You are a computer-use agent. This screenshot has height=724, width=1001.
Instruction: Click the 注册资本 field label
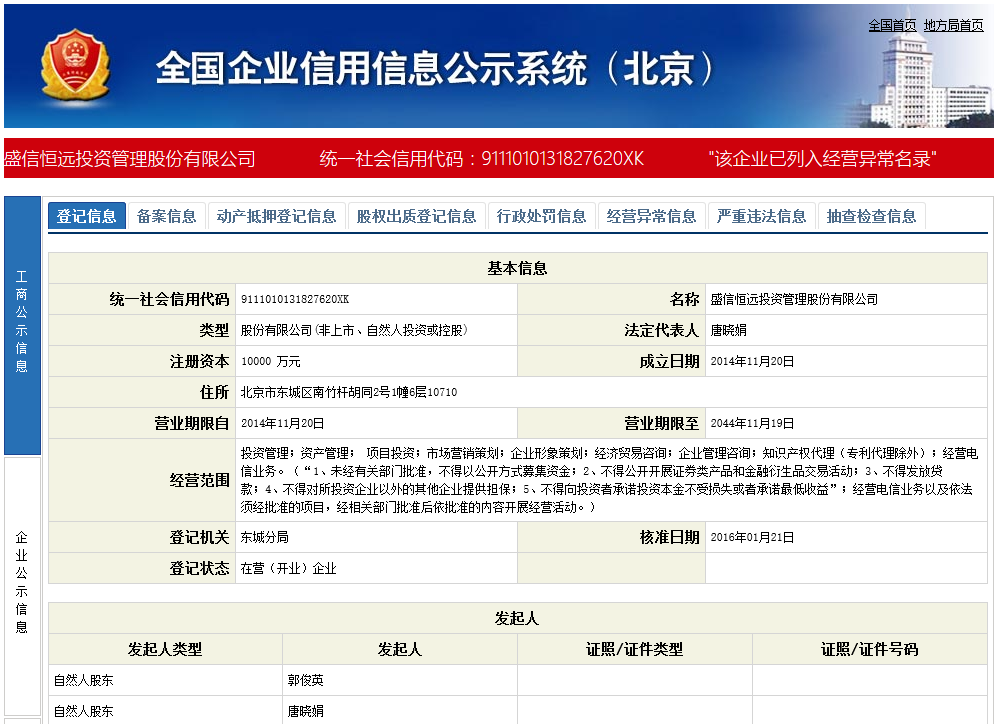point(199,361)
